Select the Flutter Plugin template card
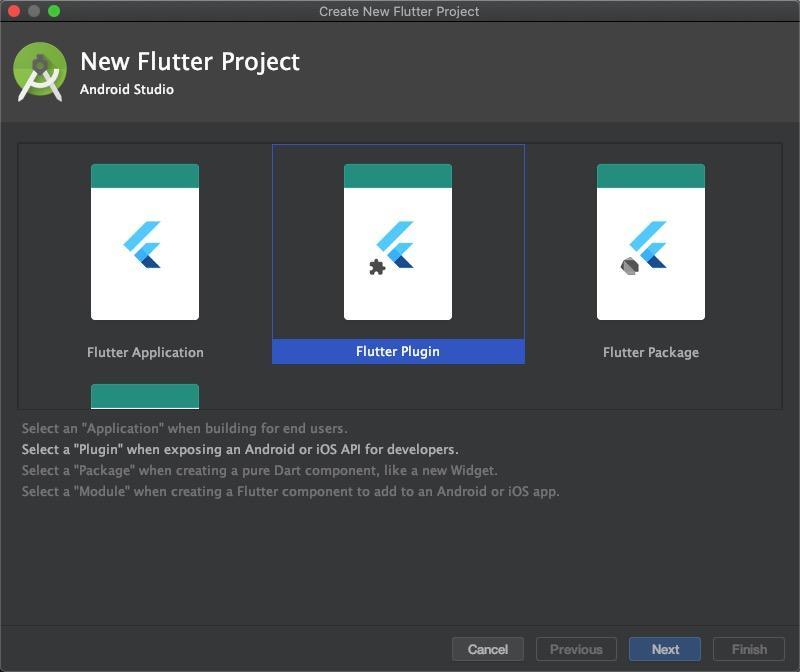 398,254
